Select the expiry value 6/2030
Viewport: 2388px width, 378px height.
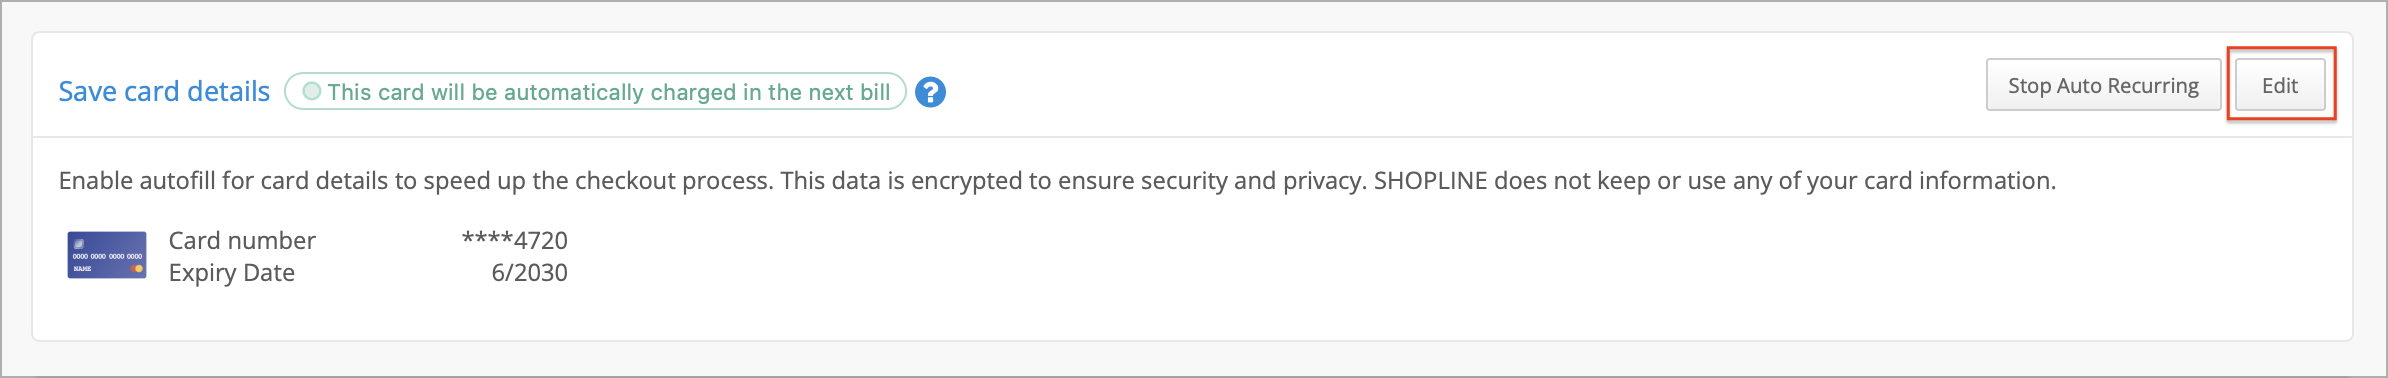point(529,272)
